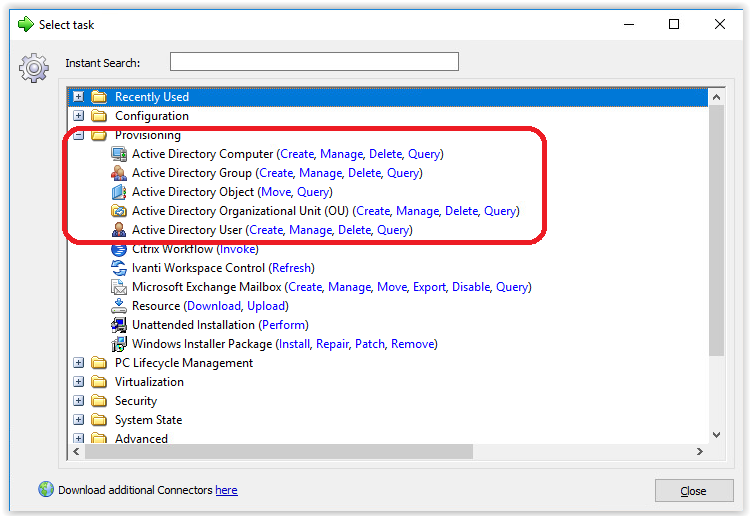Click Refresh link for Ivanti Workspace Control
This screenshot has height=516, width=750.
(291, 268)
